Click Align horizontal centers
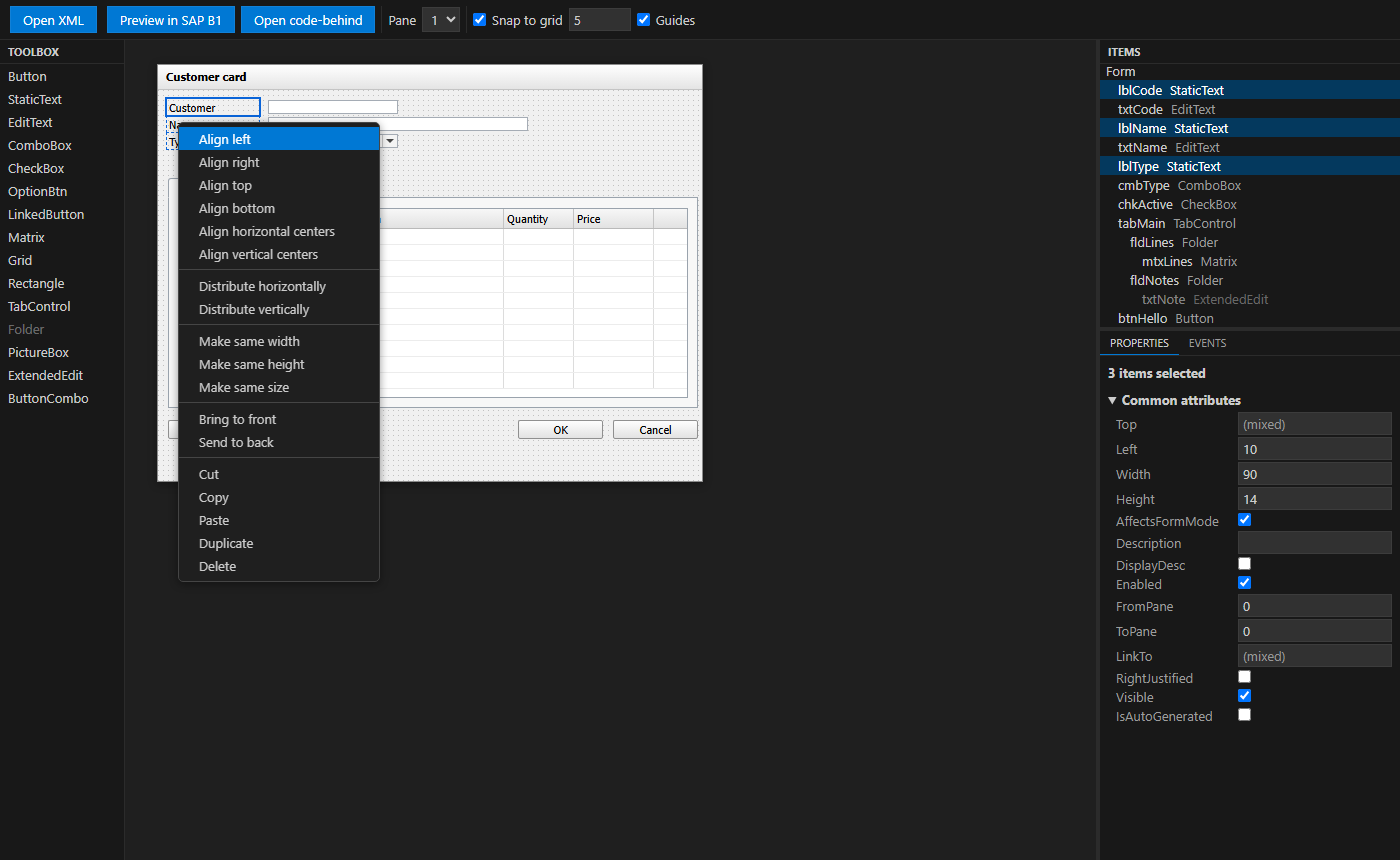 point(279,232)
